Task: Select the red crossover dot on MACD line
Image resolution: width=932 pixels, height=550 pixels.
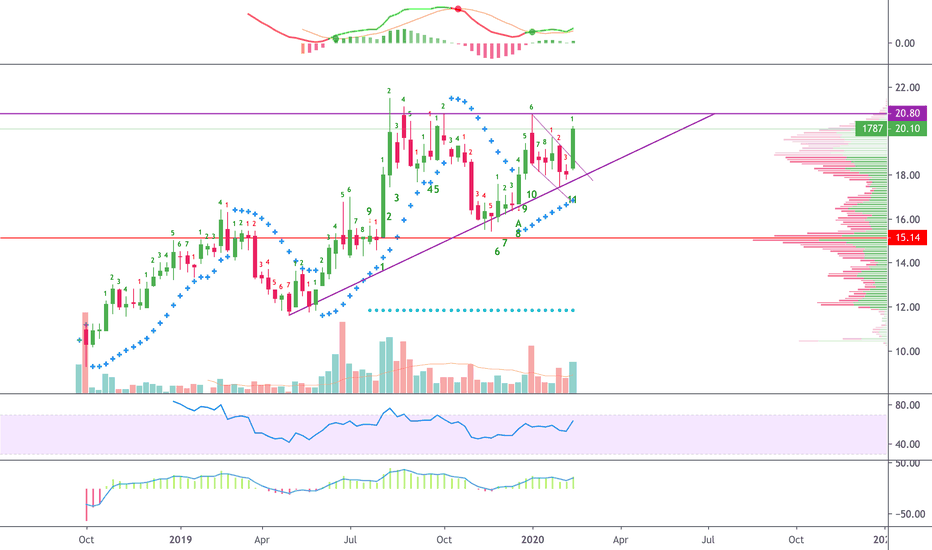Action: (x=458, y=9)
